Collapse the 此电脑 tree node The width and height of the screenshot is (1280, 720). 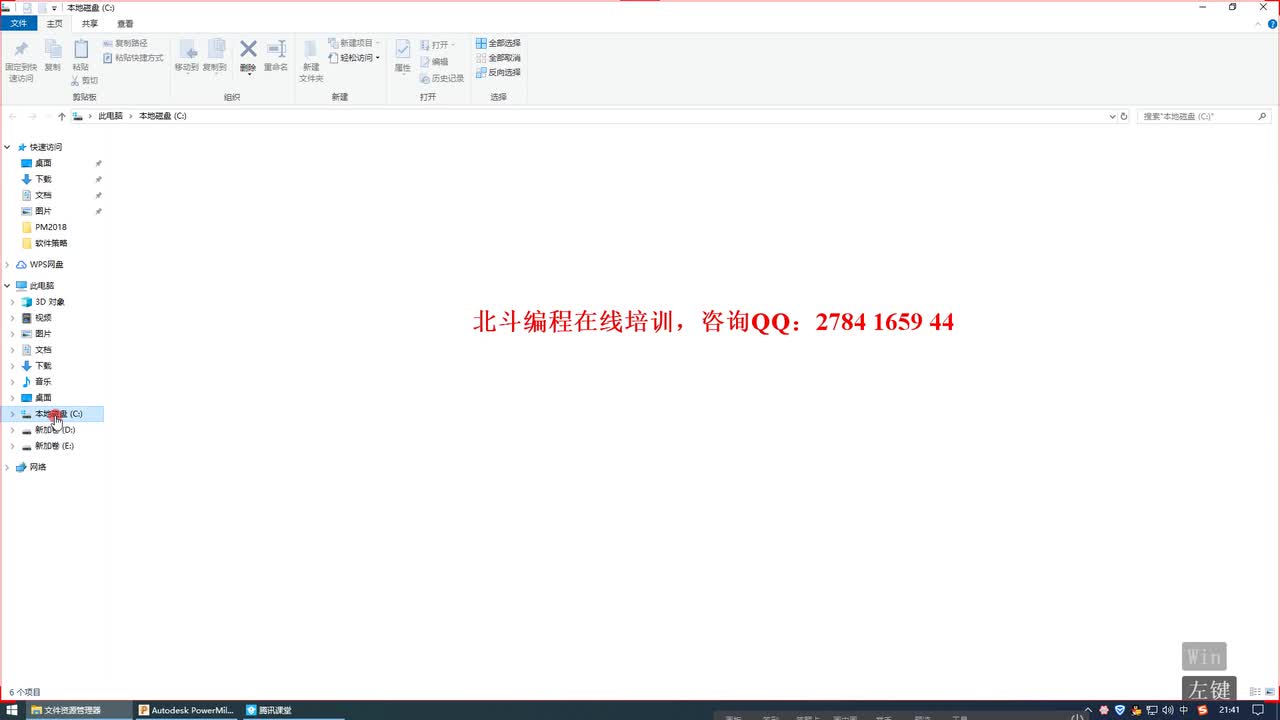pyautogui.click(x=8, y=286)
